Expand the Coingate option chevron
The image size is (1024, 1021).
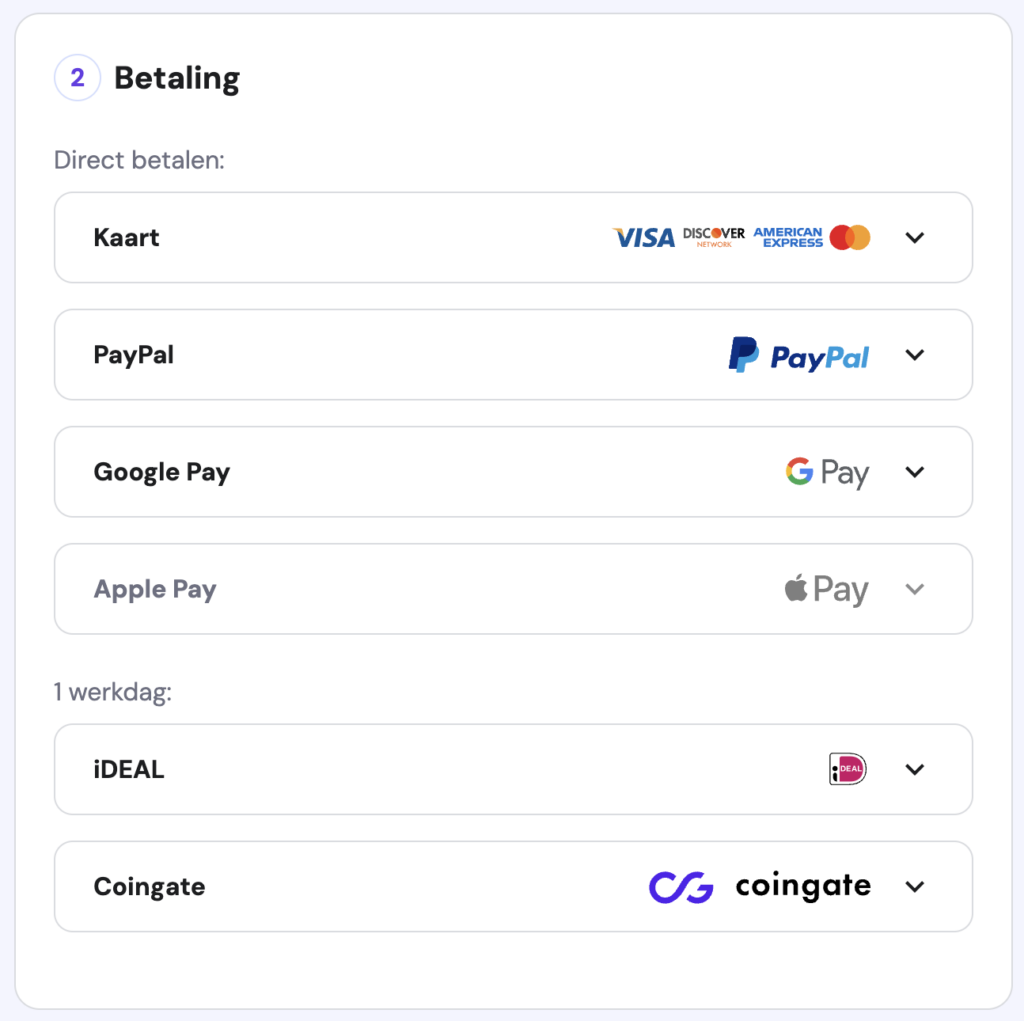pos(915,886)
